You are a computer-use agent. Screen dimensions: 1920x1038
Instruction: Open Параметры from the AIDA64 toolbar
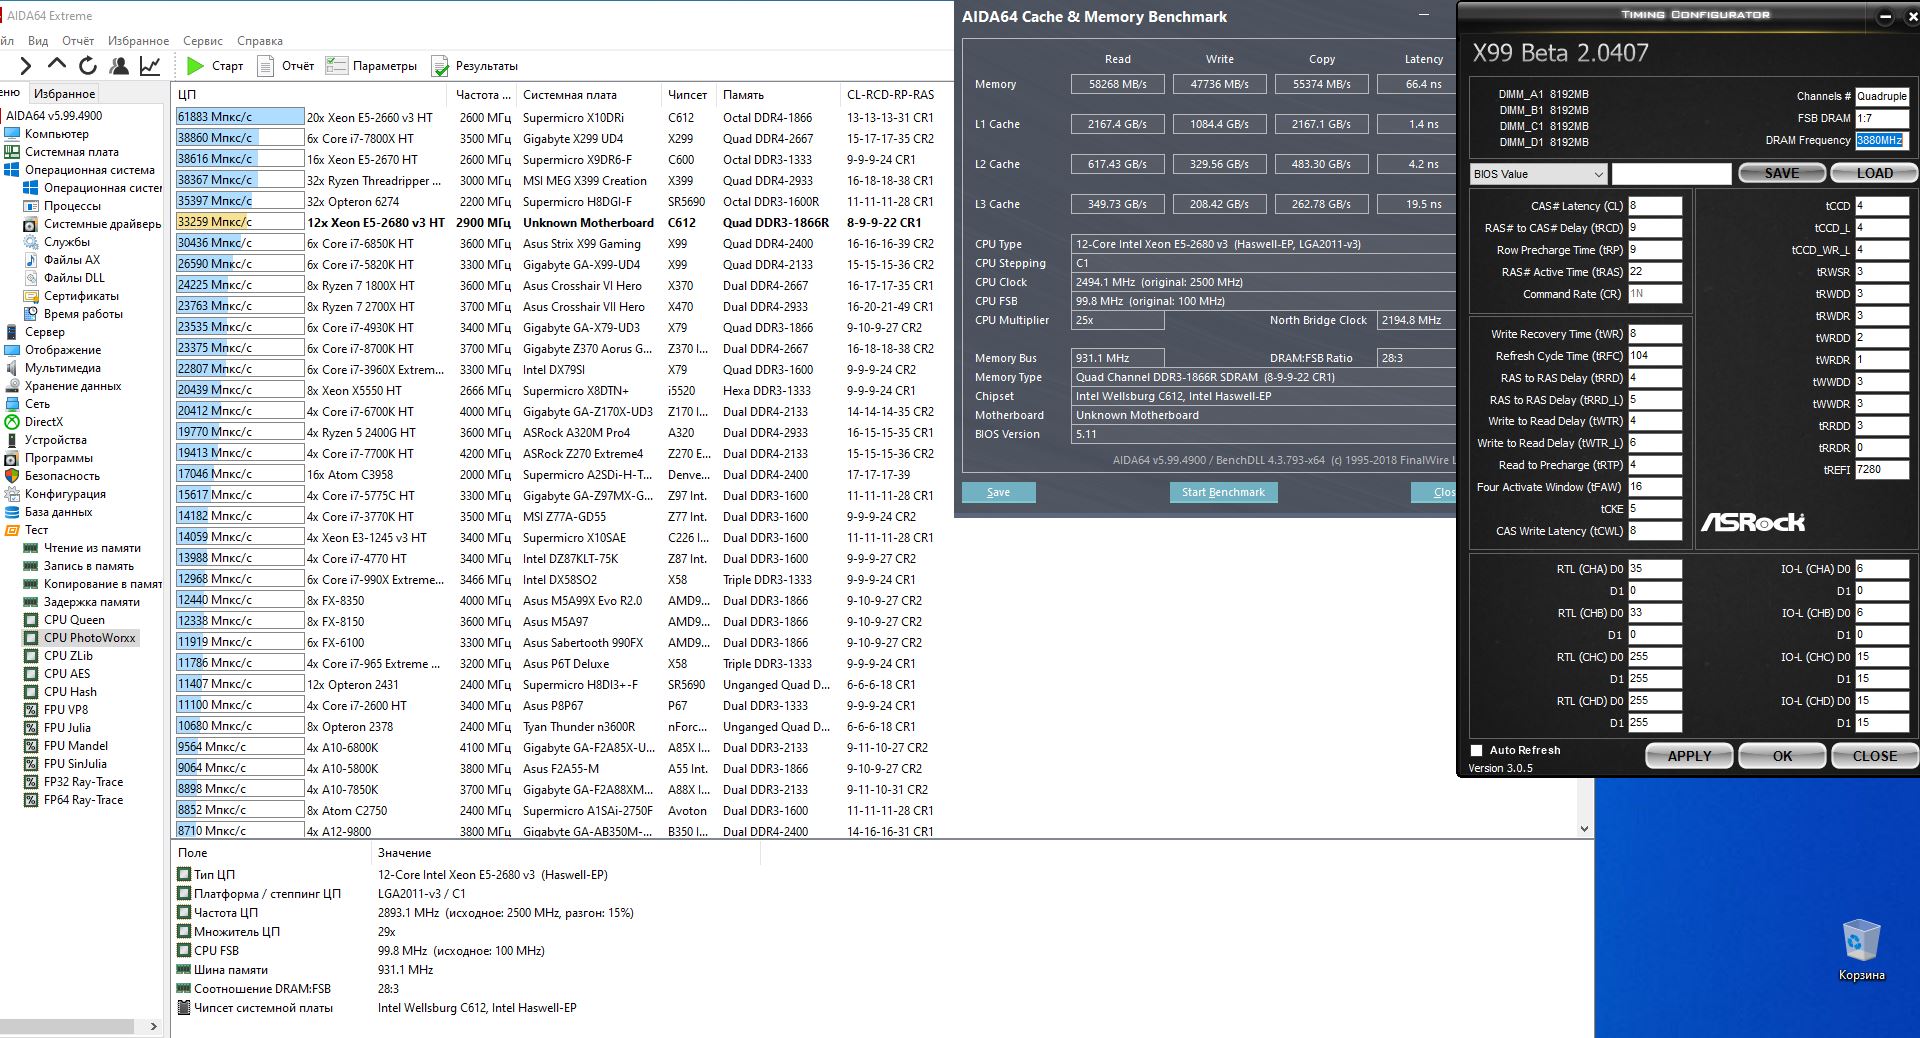[x=371, y=66]
